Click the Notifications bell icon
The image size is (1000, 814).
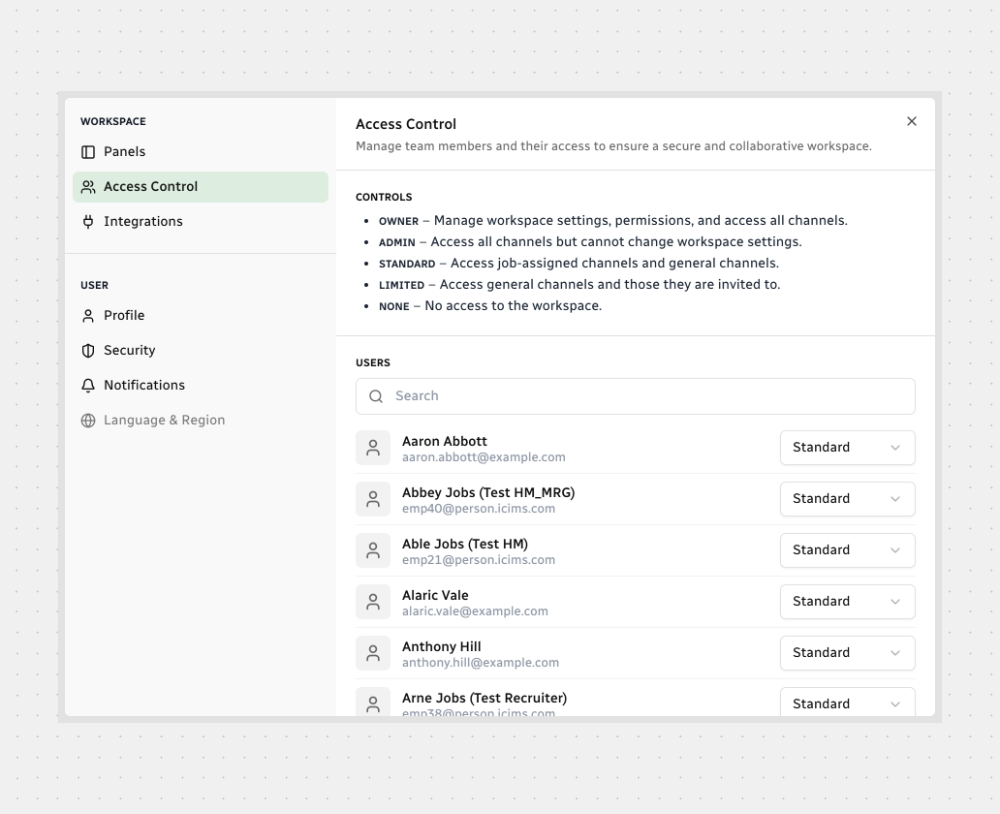tap(88, 386)
